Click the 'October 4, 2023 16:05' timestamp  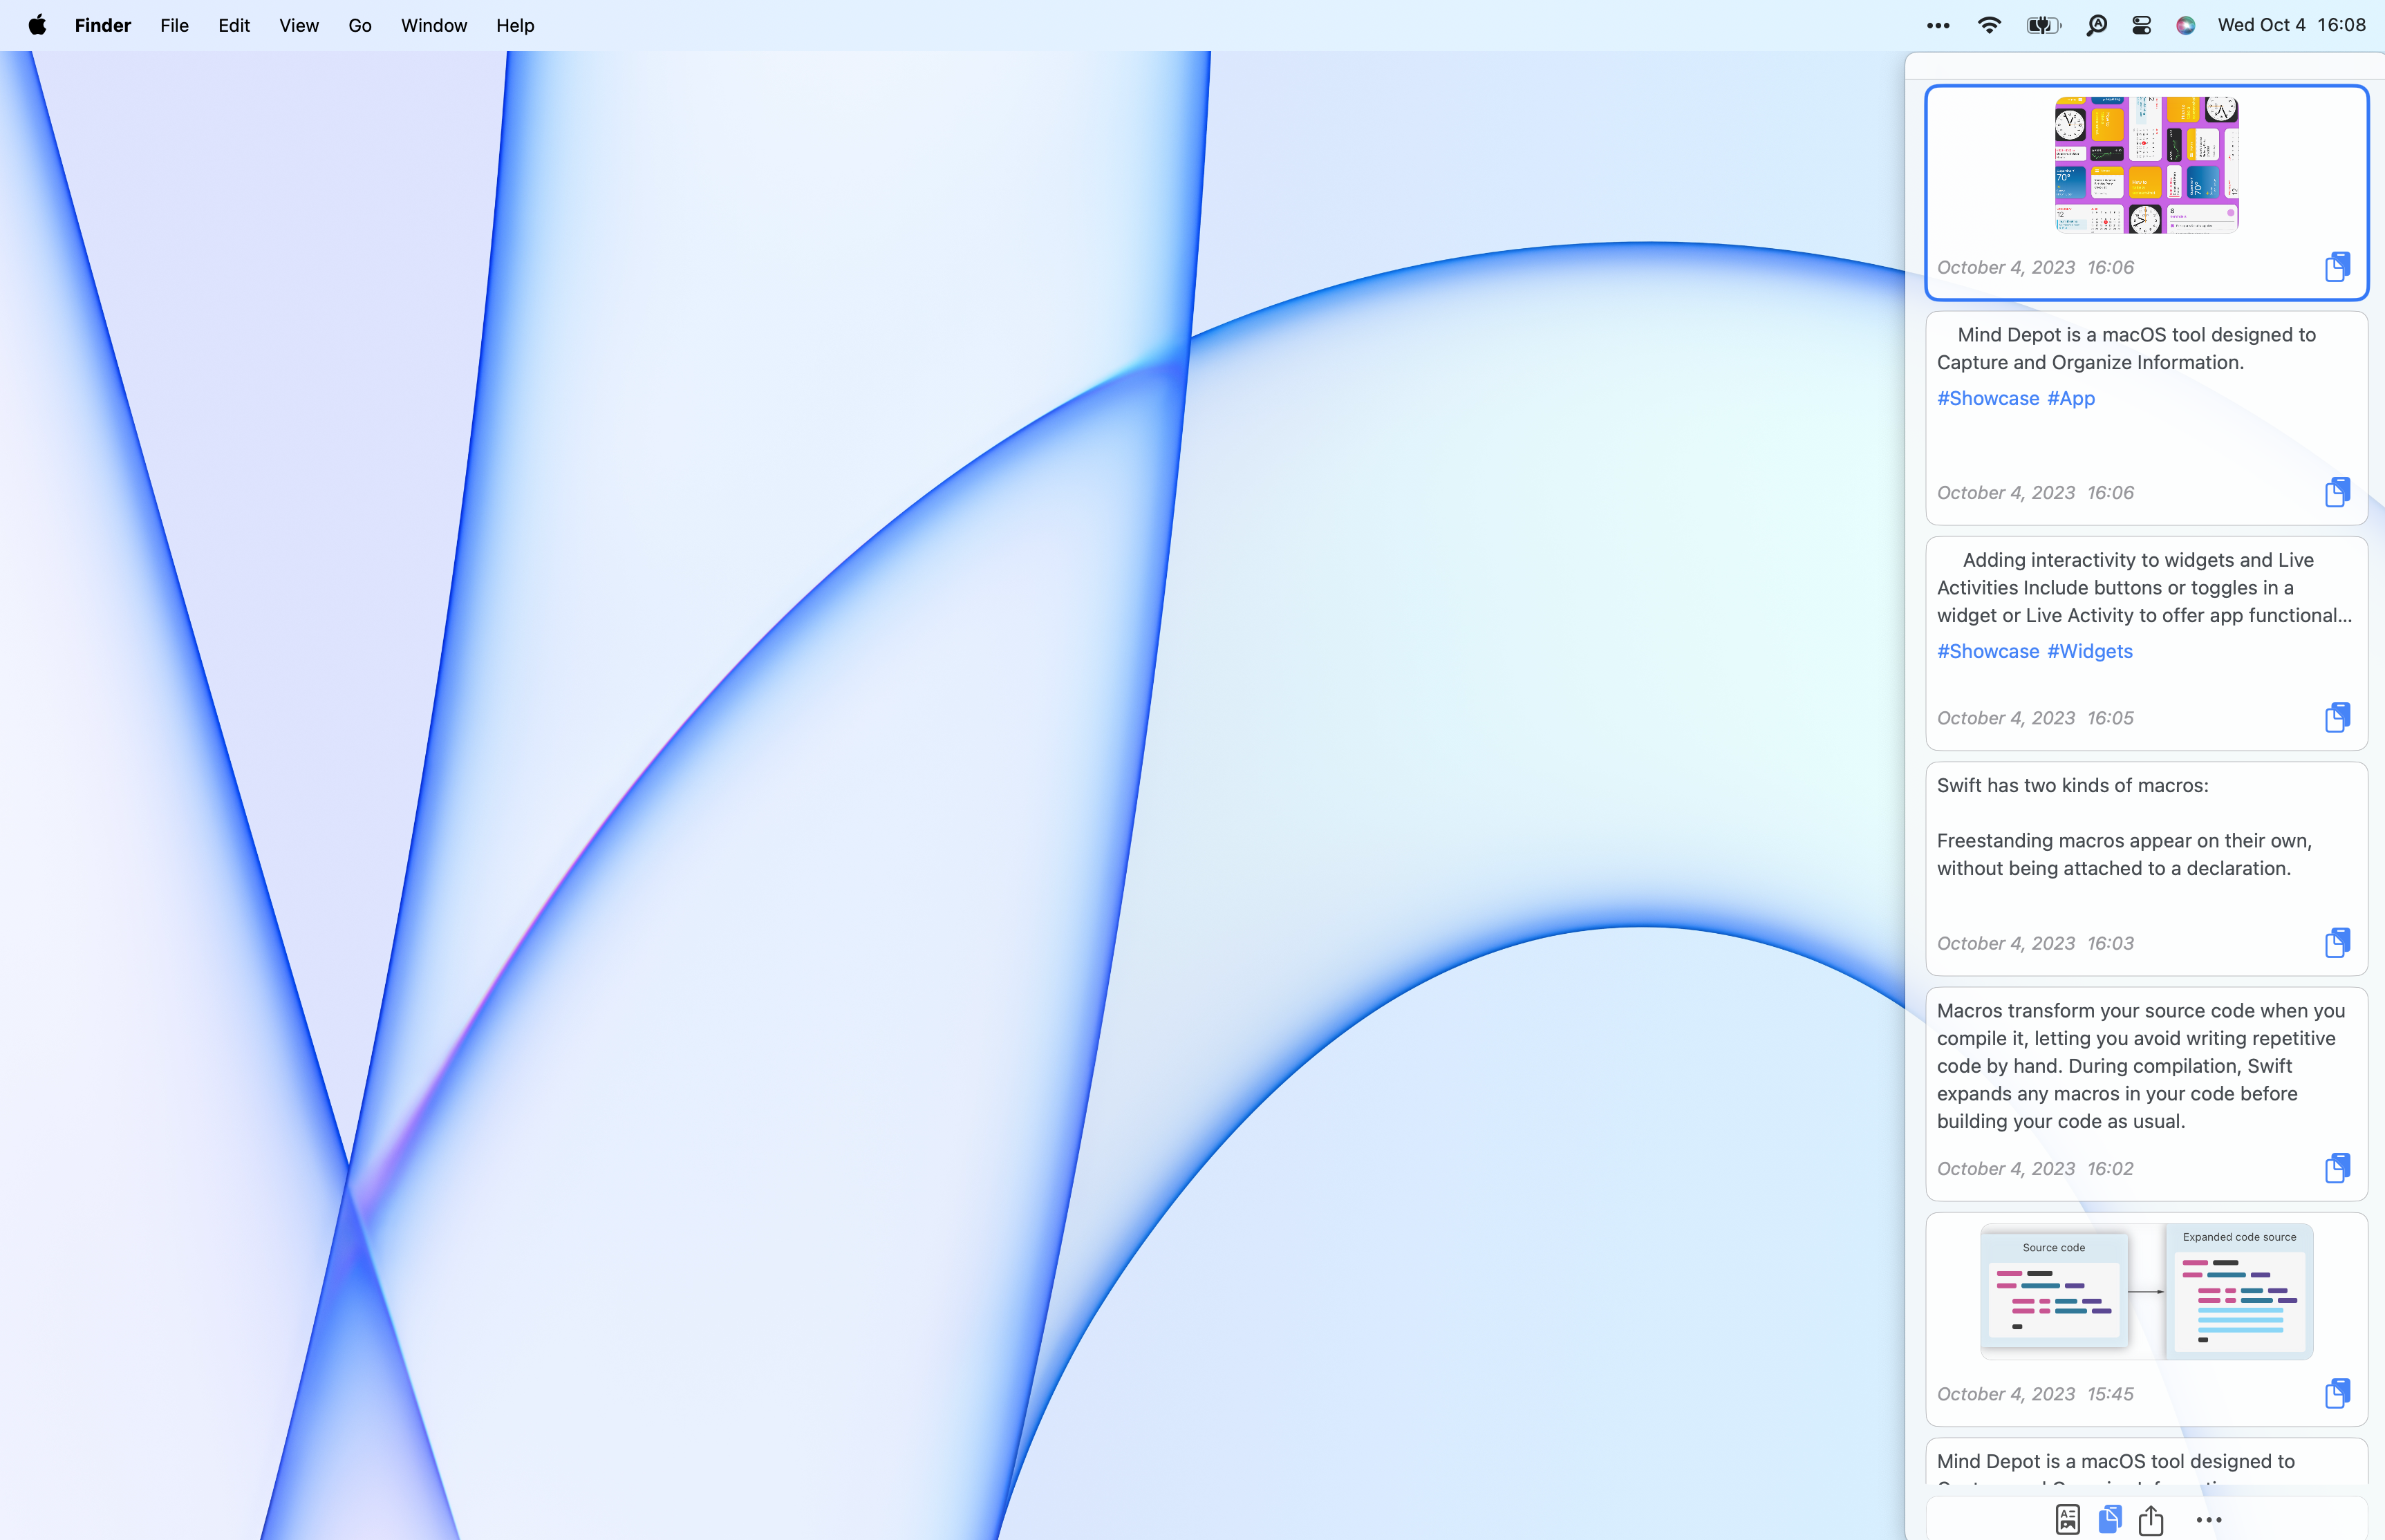point(2035,718)
